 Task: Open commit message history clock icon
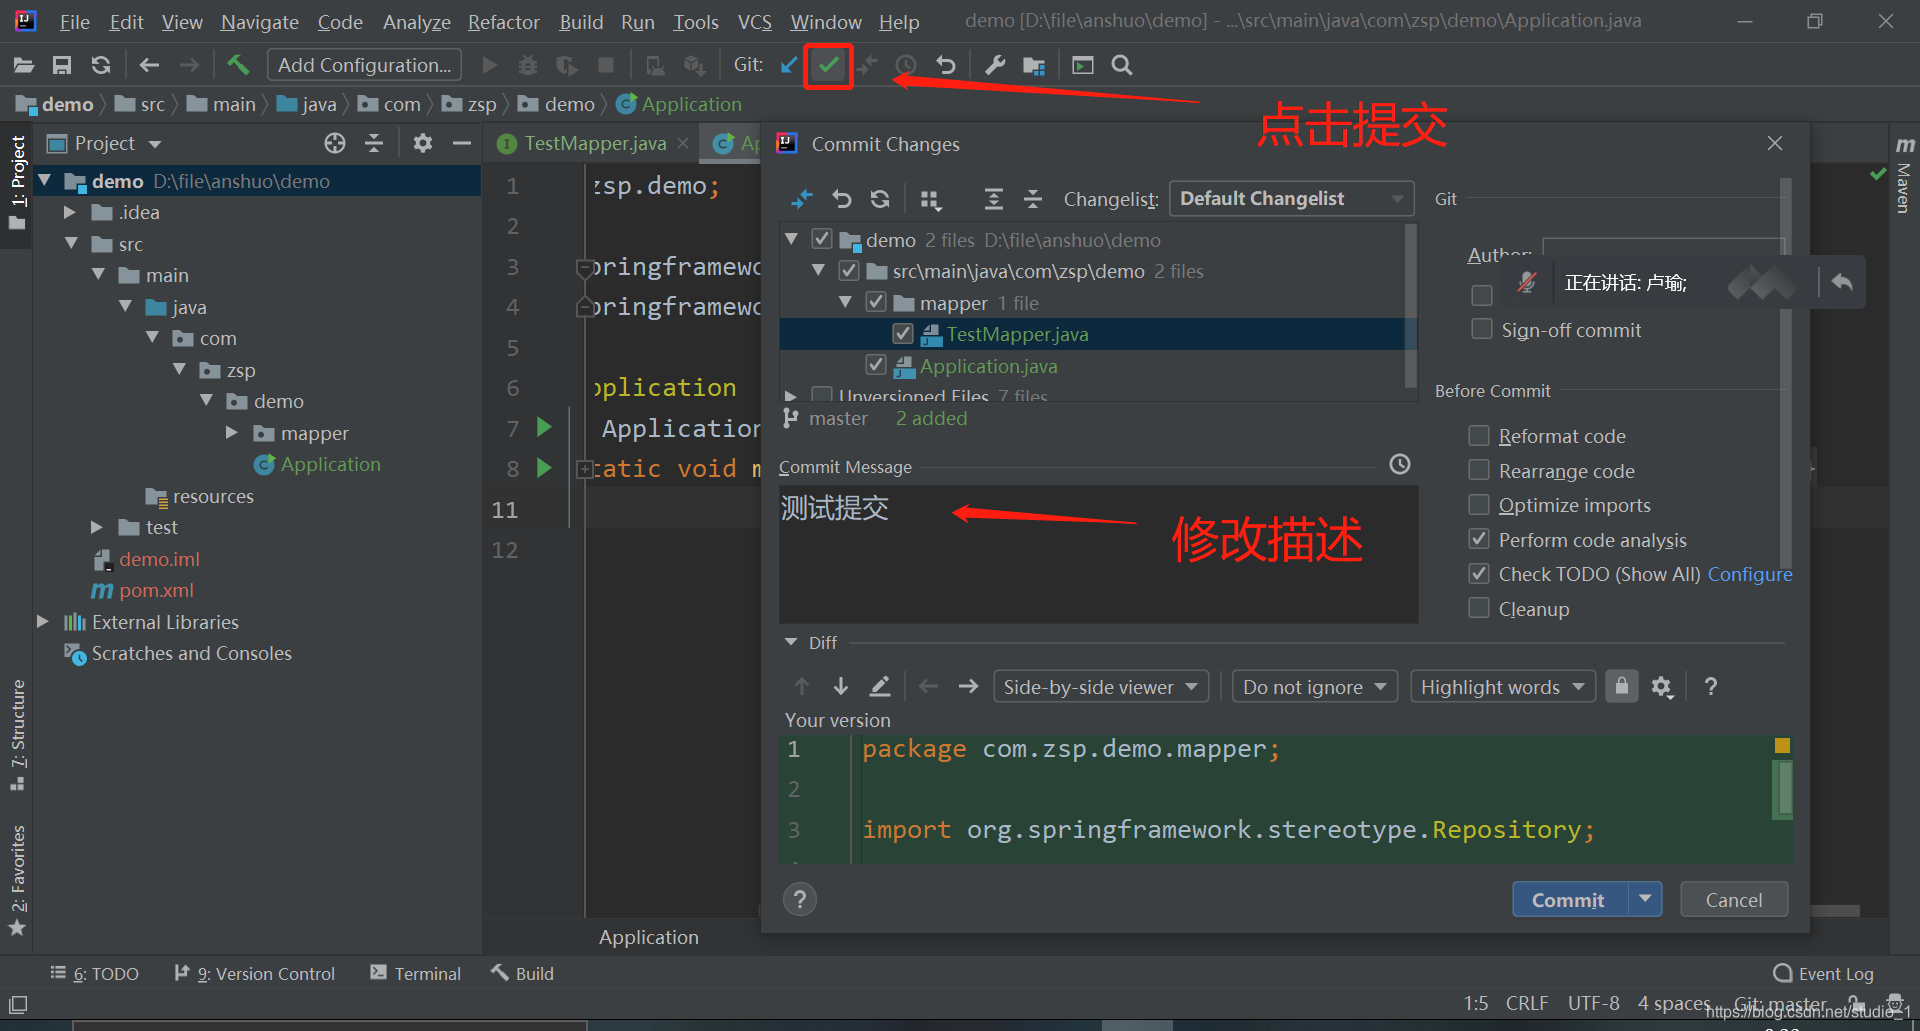pyautogui.click(x=1400, y=464)
